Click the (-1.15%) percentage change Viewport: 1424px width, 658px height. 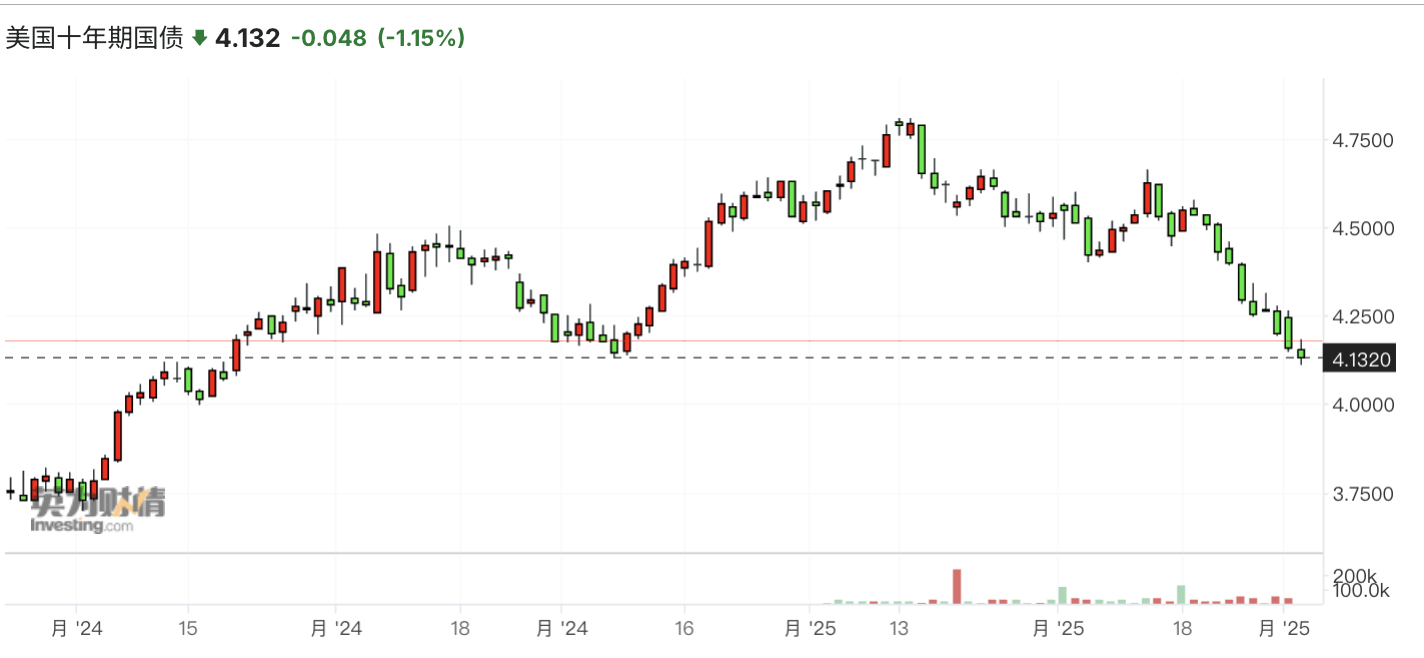[421, 38]
